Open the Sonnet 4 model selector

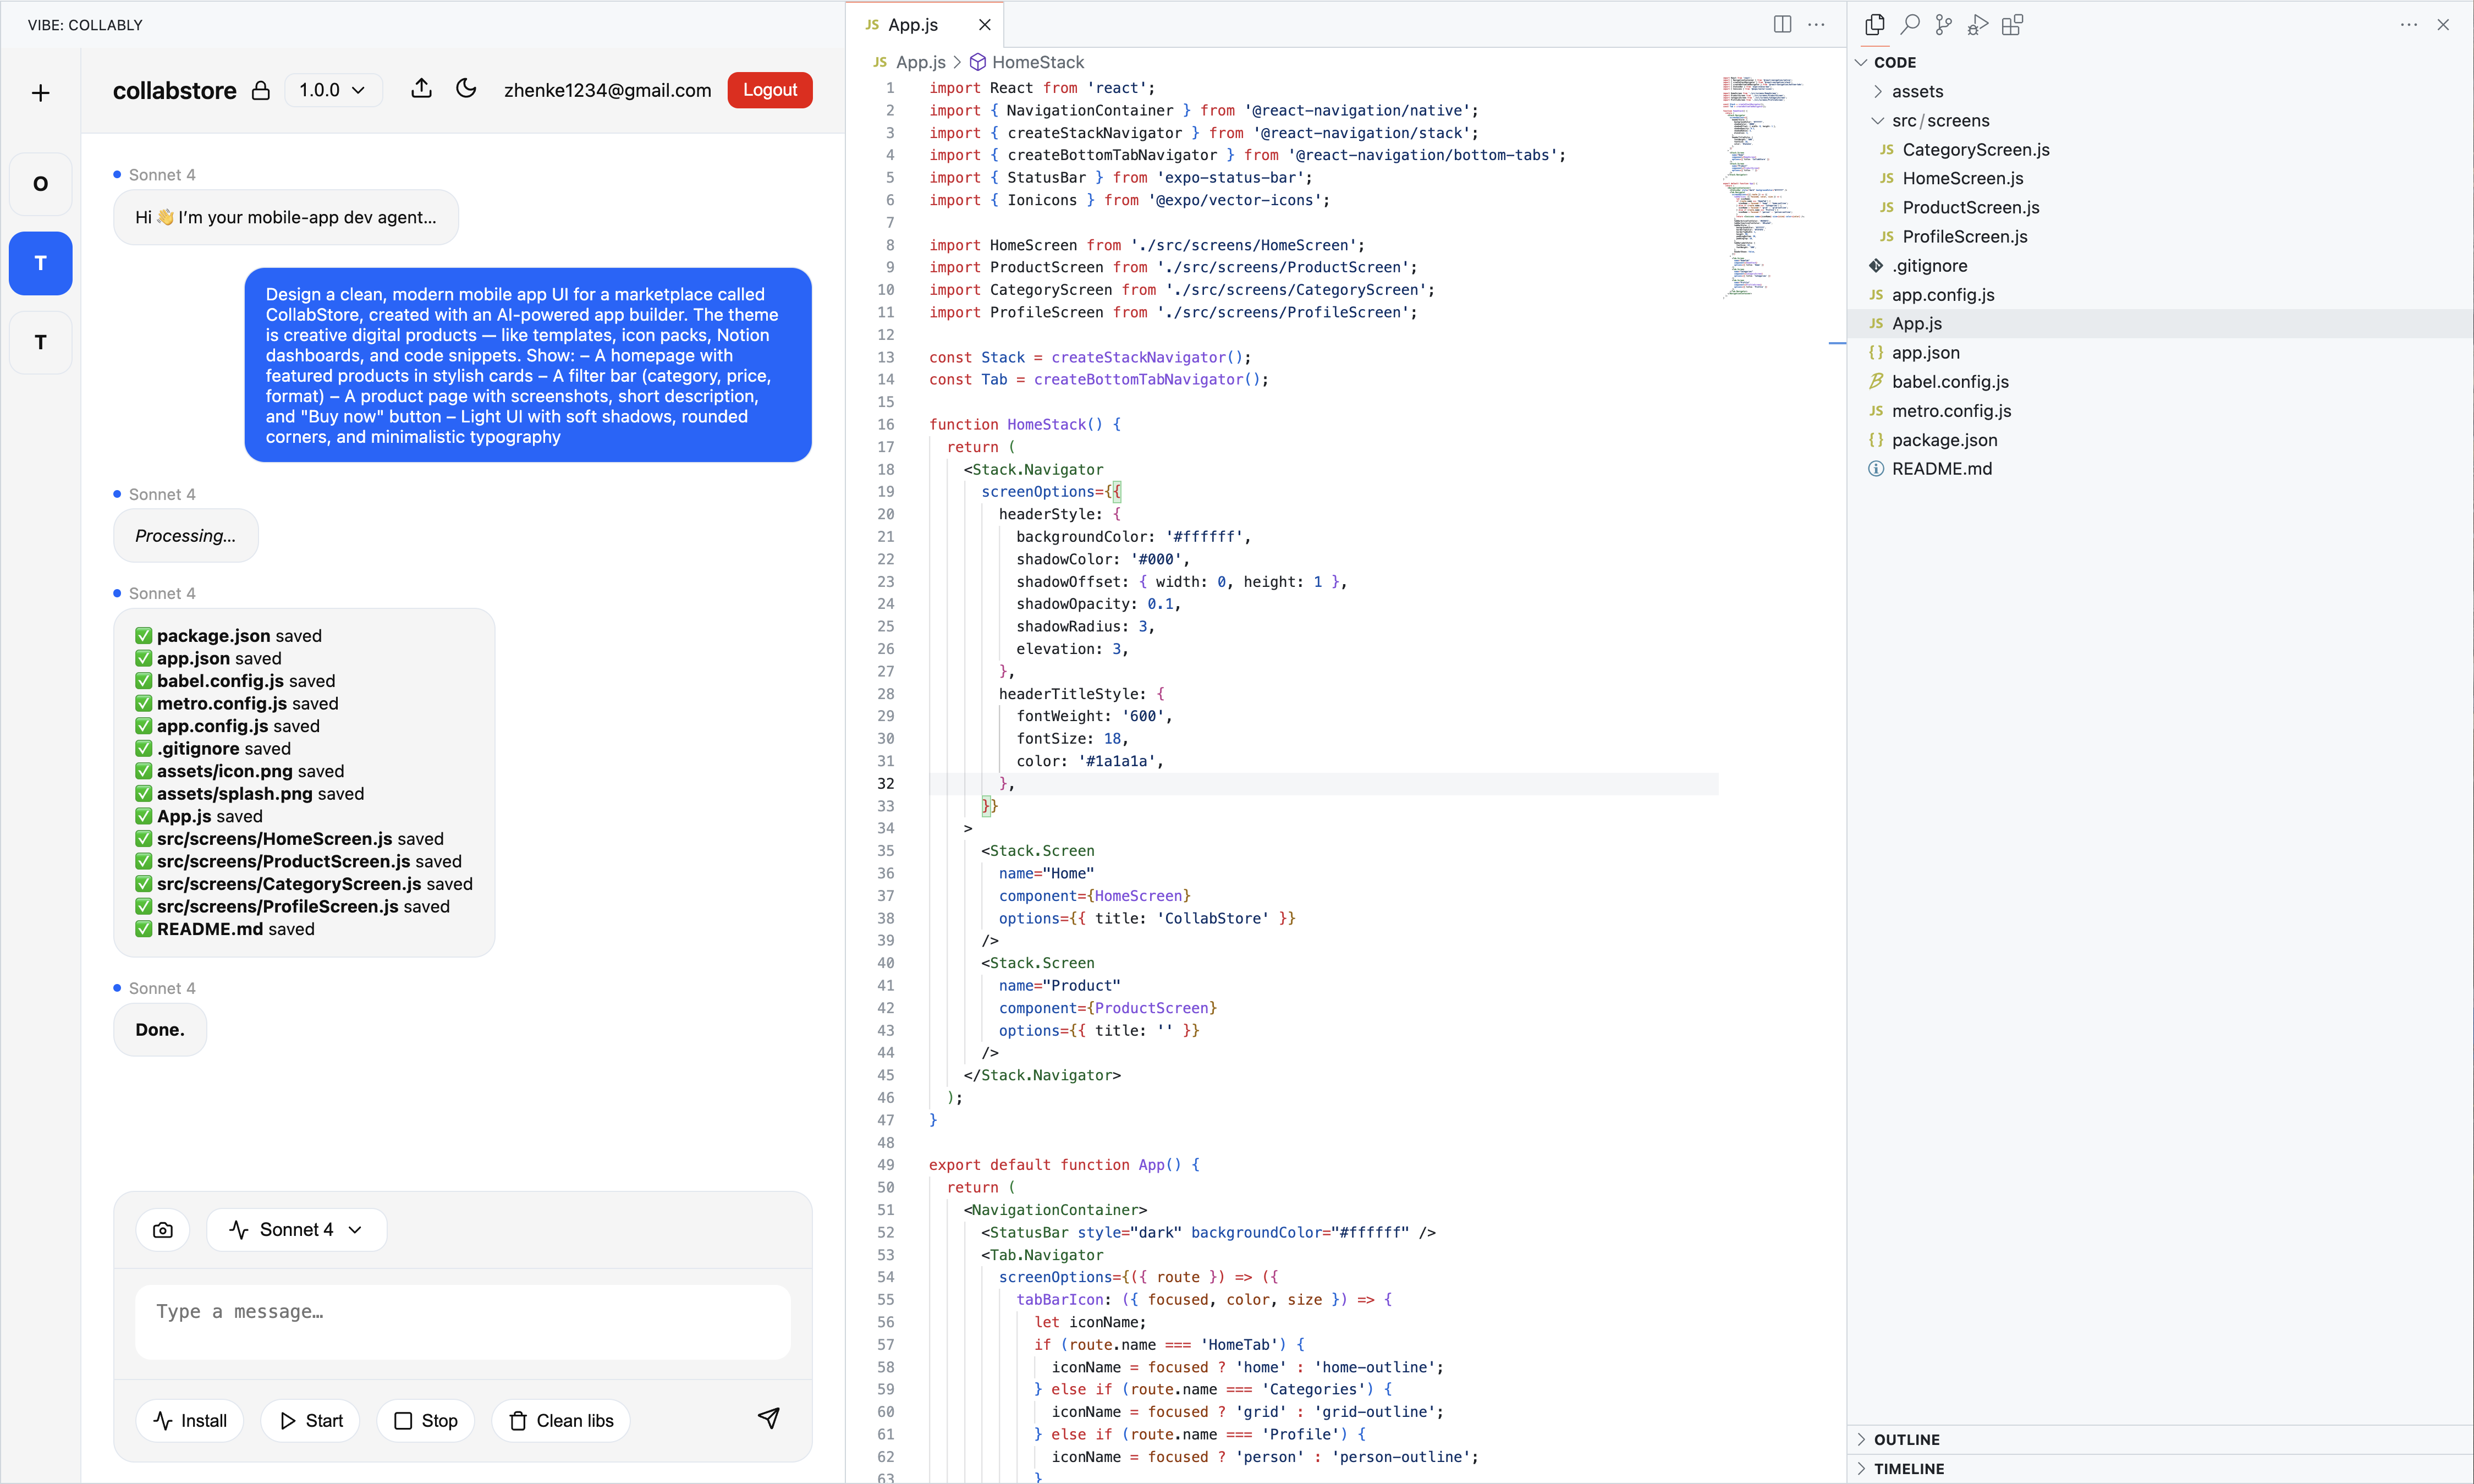point(296,1229)
